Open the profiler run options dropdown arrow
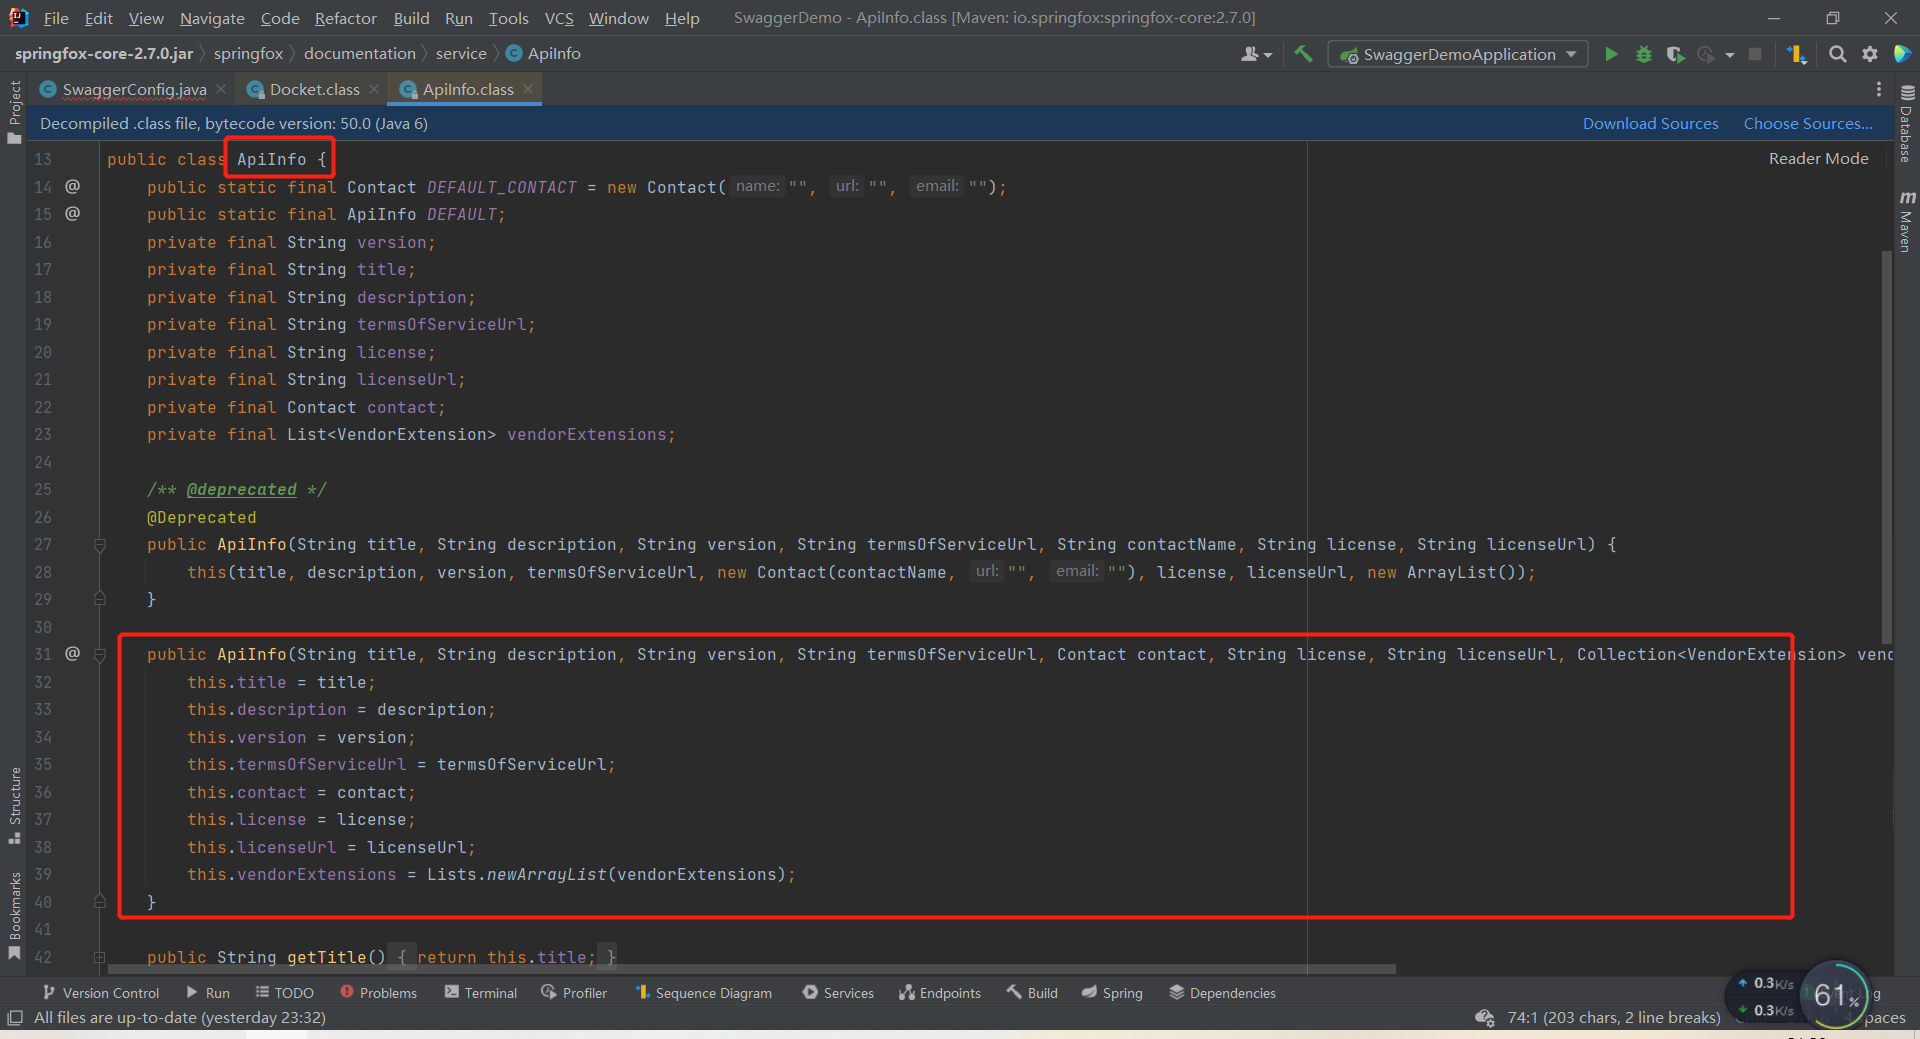The width and height of the screenshot is (1920, 1039). tap(1729, 55)
